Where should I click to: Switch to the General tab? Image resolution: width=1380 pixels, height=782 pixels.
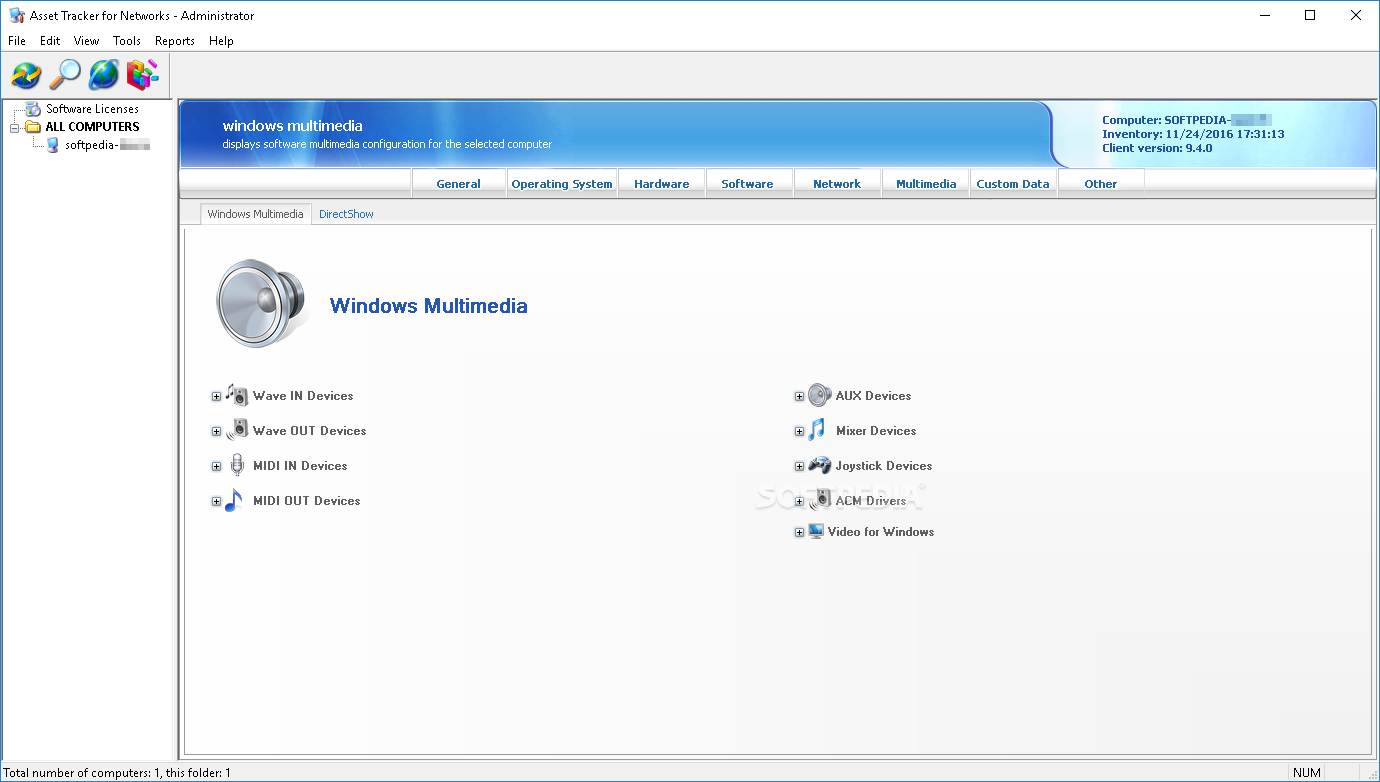(x=458, y=184)
